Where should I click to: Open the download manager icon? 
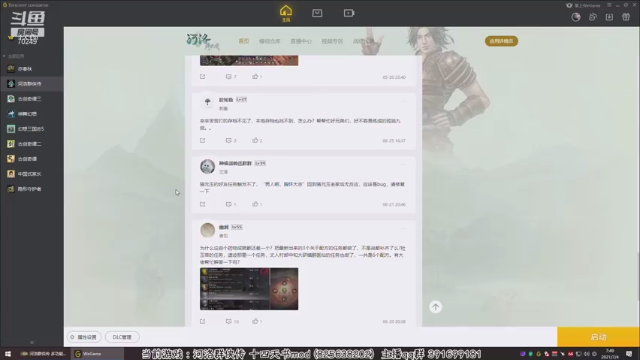tap(609, 17)
